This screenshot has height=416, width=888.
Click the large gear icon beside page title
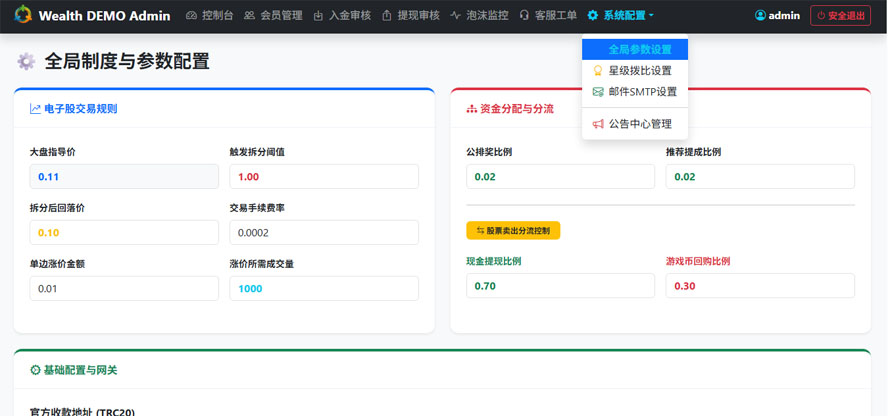26,61
